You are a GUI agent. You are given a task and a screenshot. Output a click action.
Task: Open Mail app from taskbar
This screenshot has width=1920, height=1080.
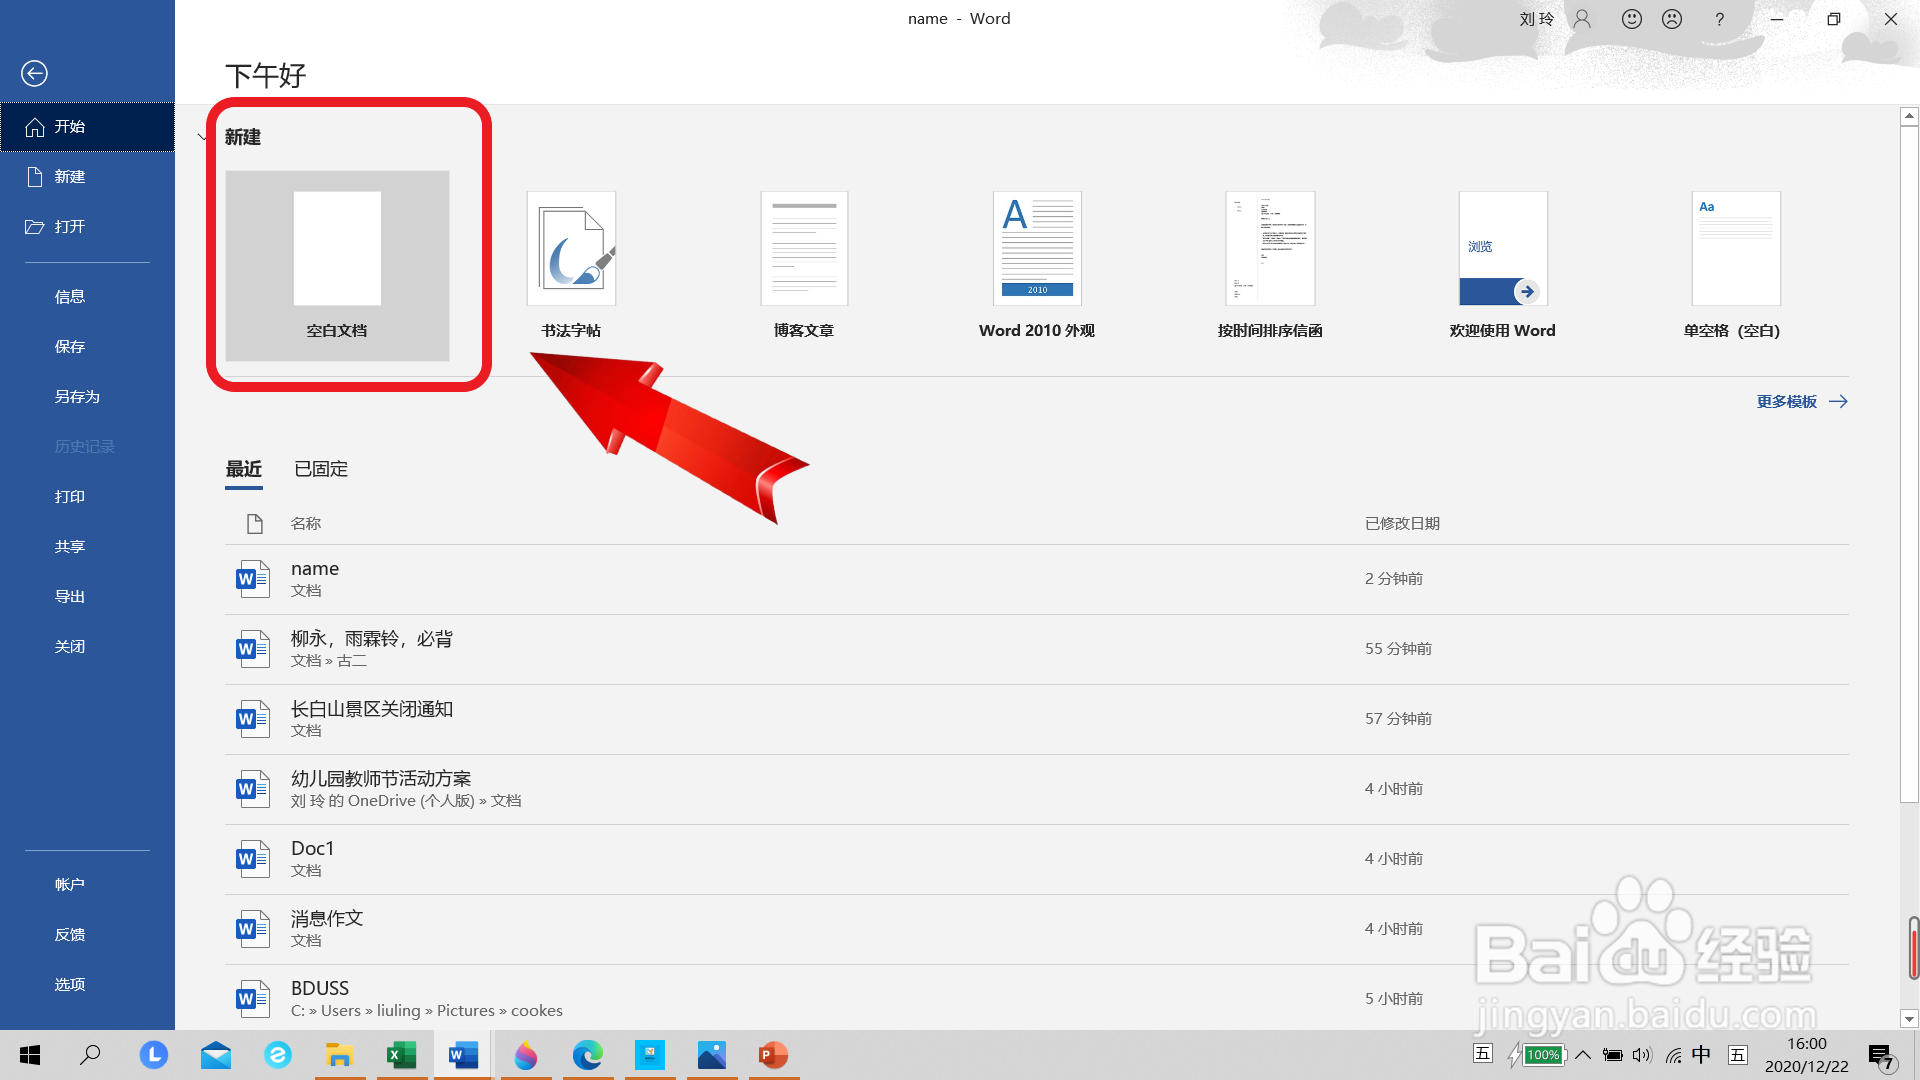coord(216,1055)
